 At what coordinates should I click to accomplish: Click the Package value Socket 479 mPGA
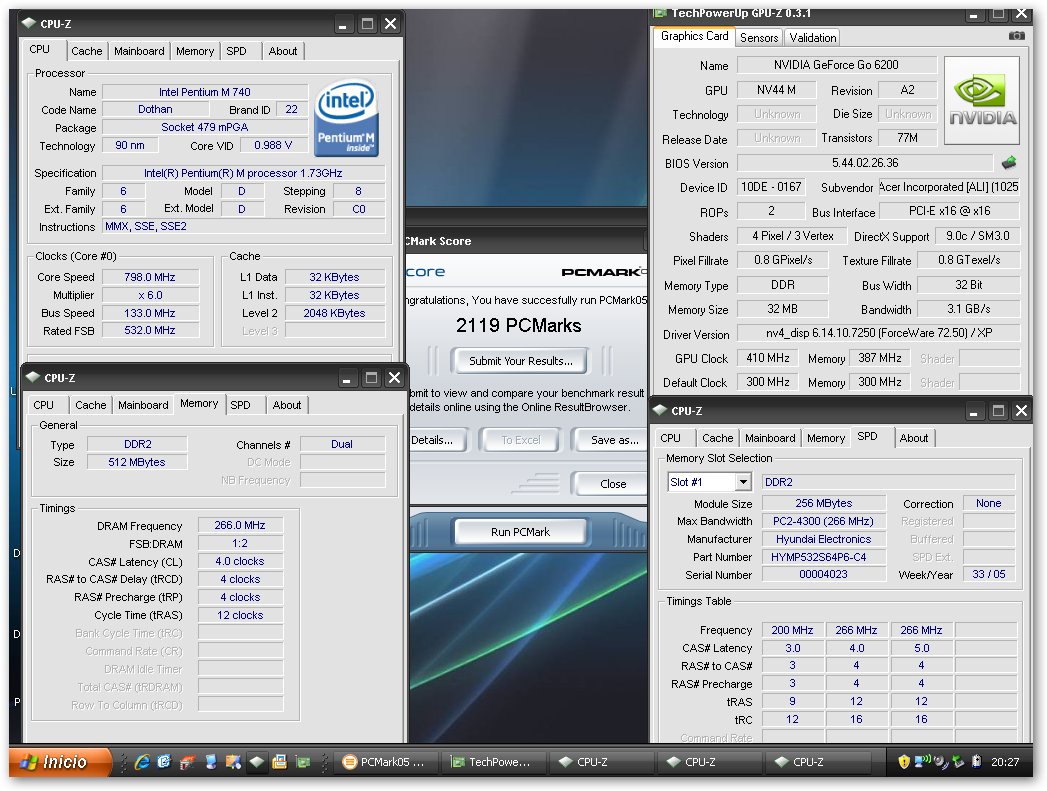click(205, 127)
